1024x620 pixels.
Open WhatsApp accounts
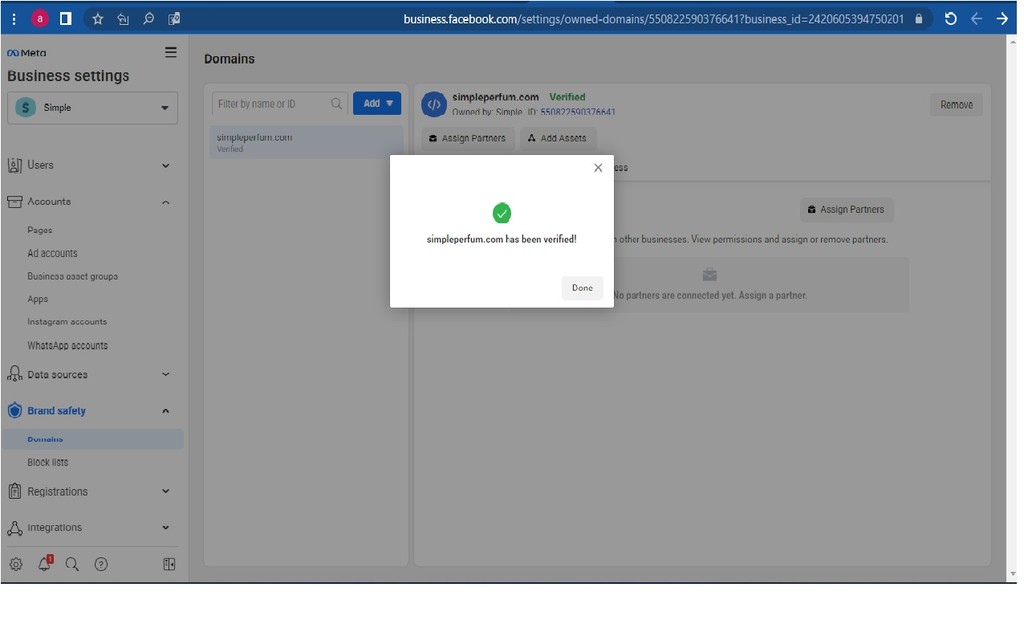click(x=67, y=347)
